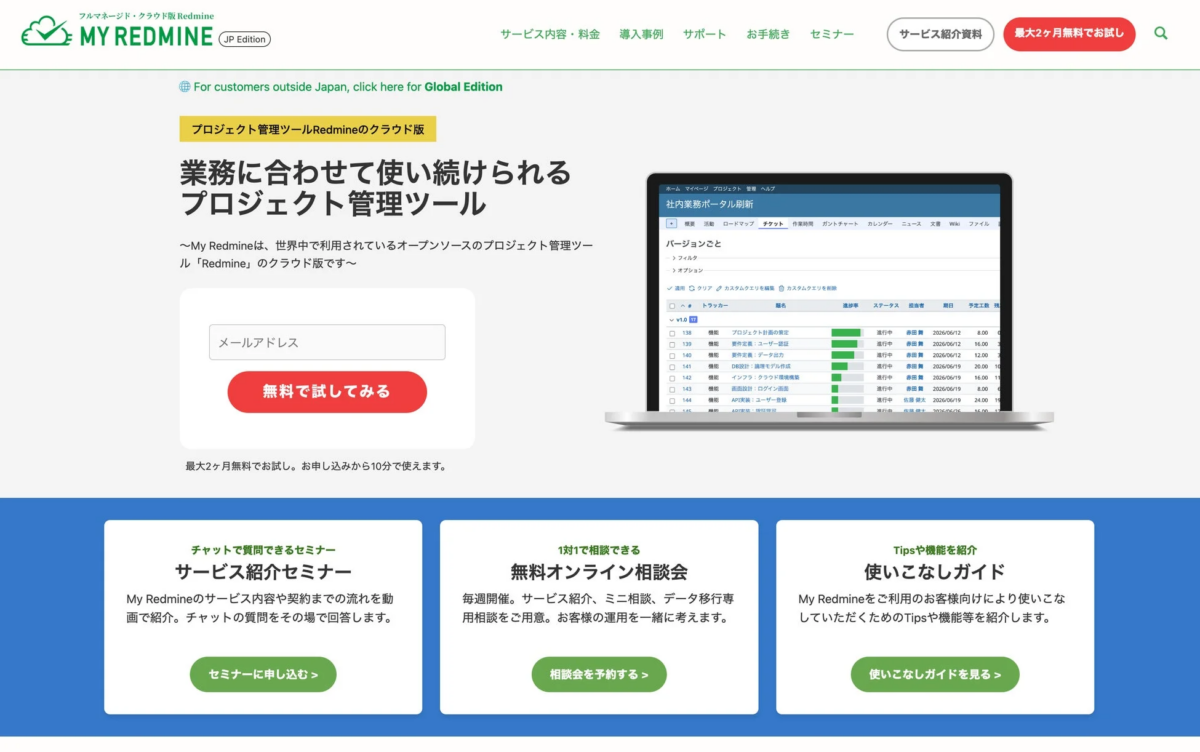The width and height of the screenshot is (1200, 752).
Task: Click the チャットで質問できるセミナー caption
Action: click(263, 550)
